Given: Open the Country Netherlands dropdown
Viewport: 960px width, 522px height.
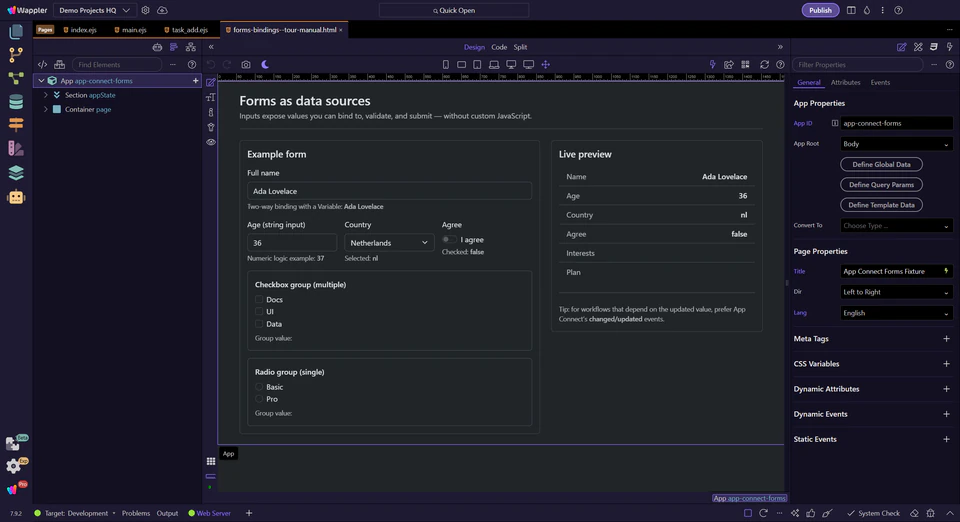Looking at the screenshot, I should tap(389, 243).
